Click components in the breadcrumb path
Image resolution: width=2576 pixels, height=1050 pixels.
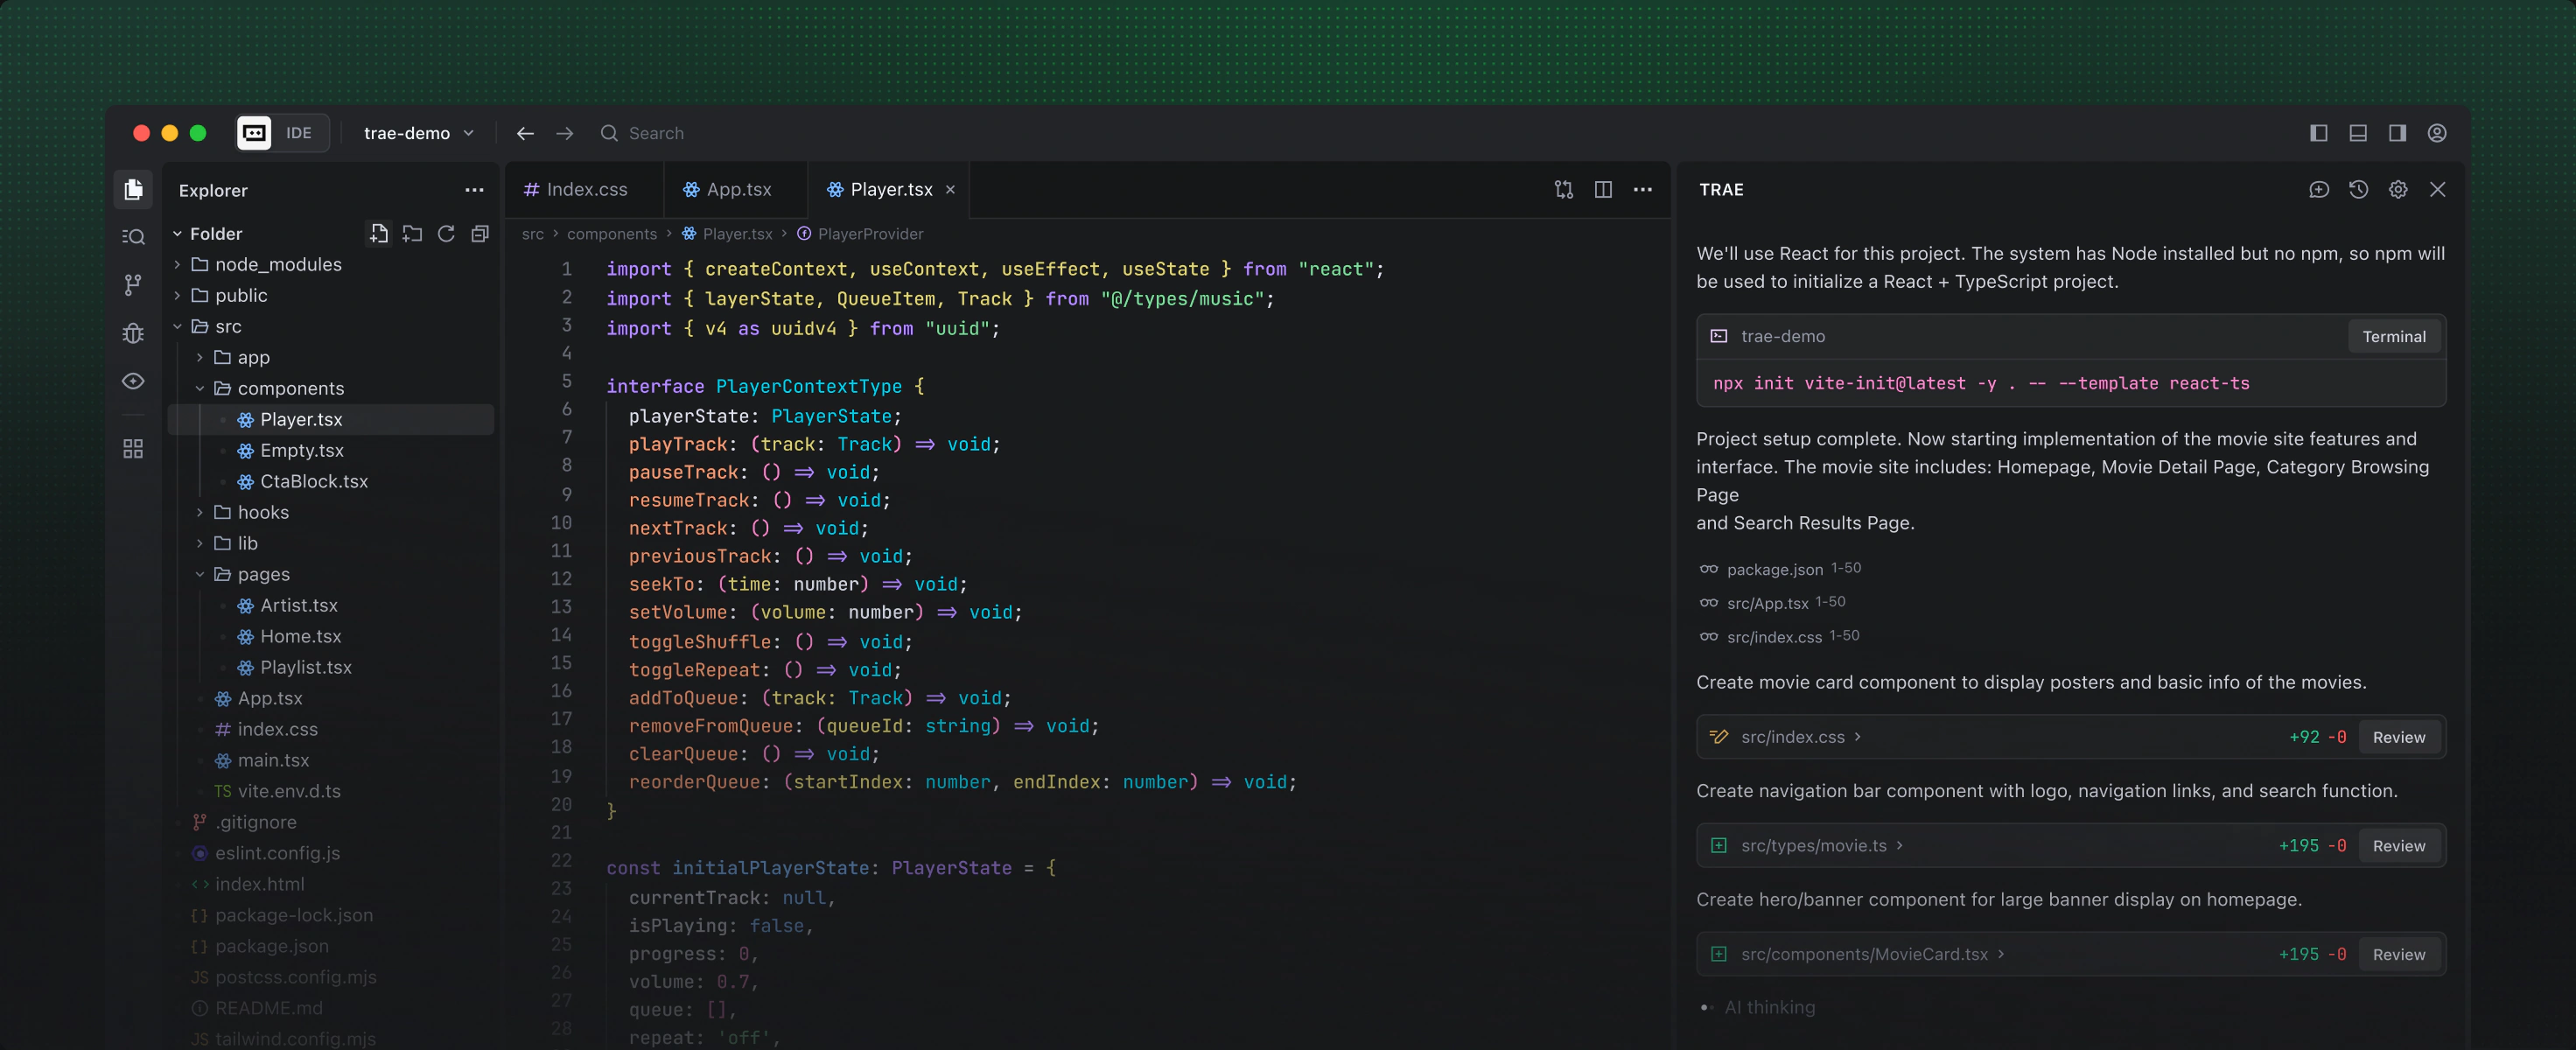(612, 234)
